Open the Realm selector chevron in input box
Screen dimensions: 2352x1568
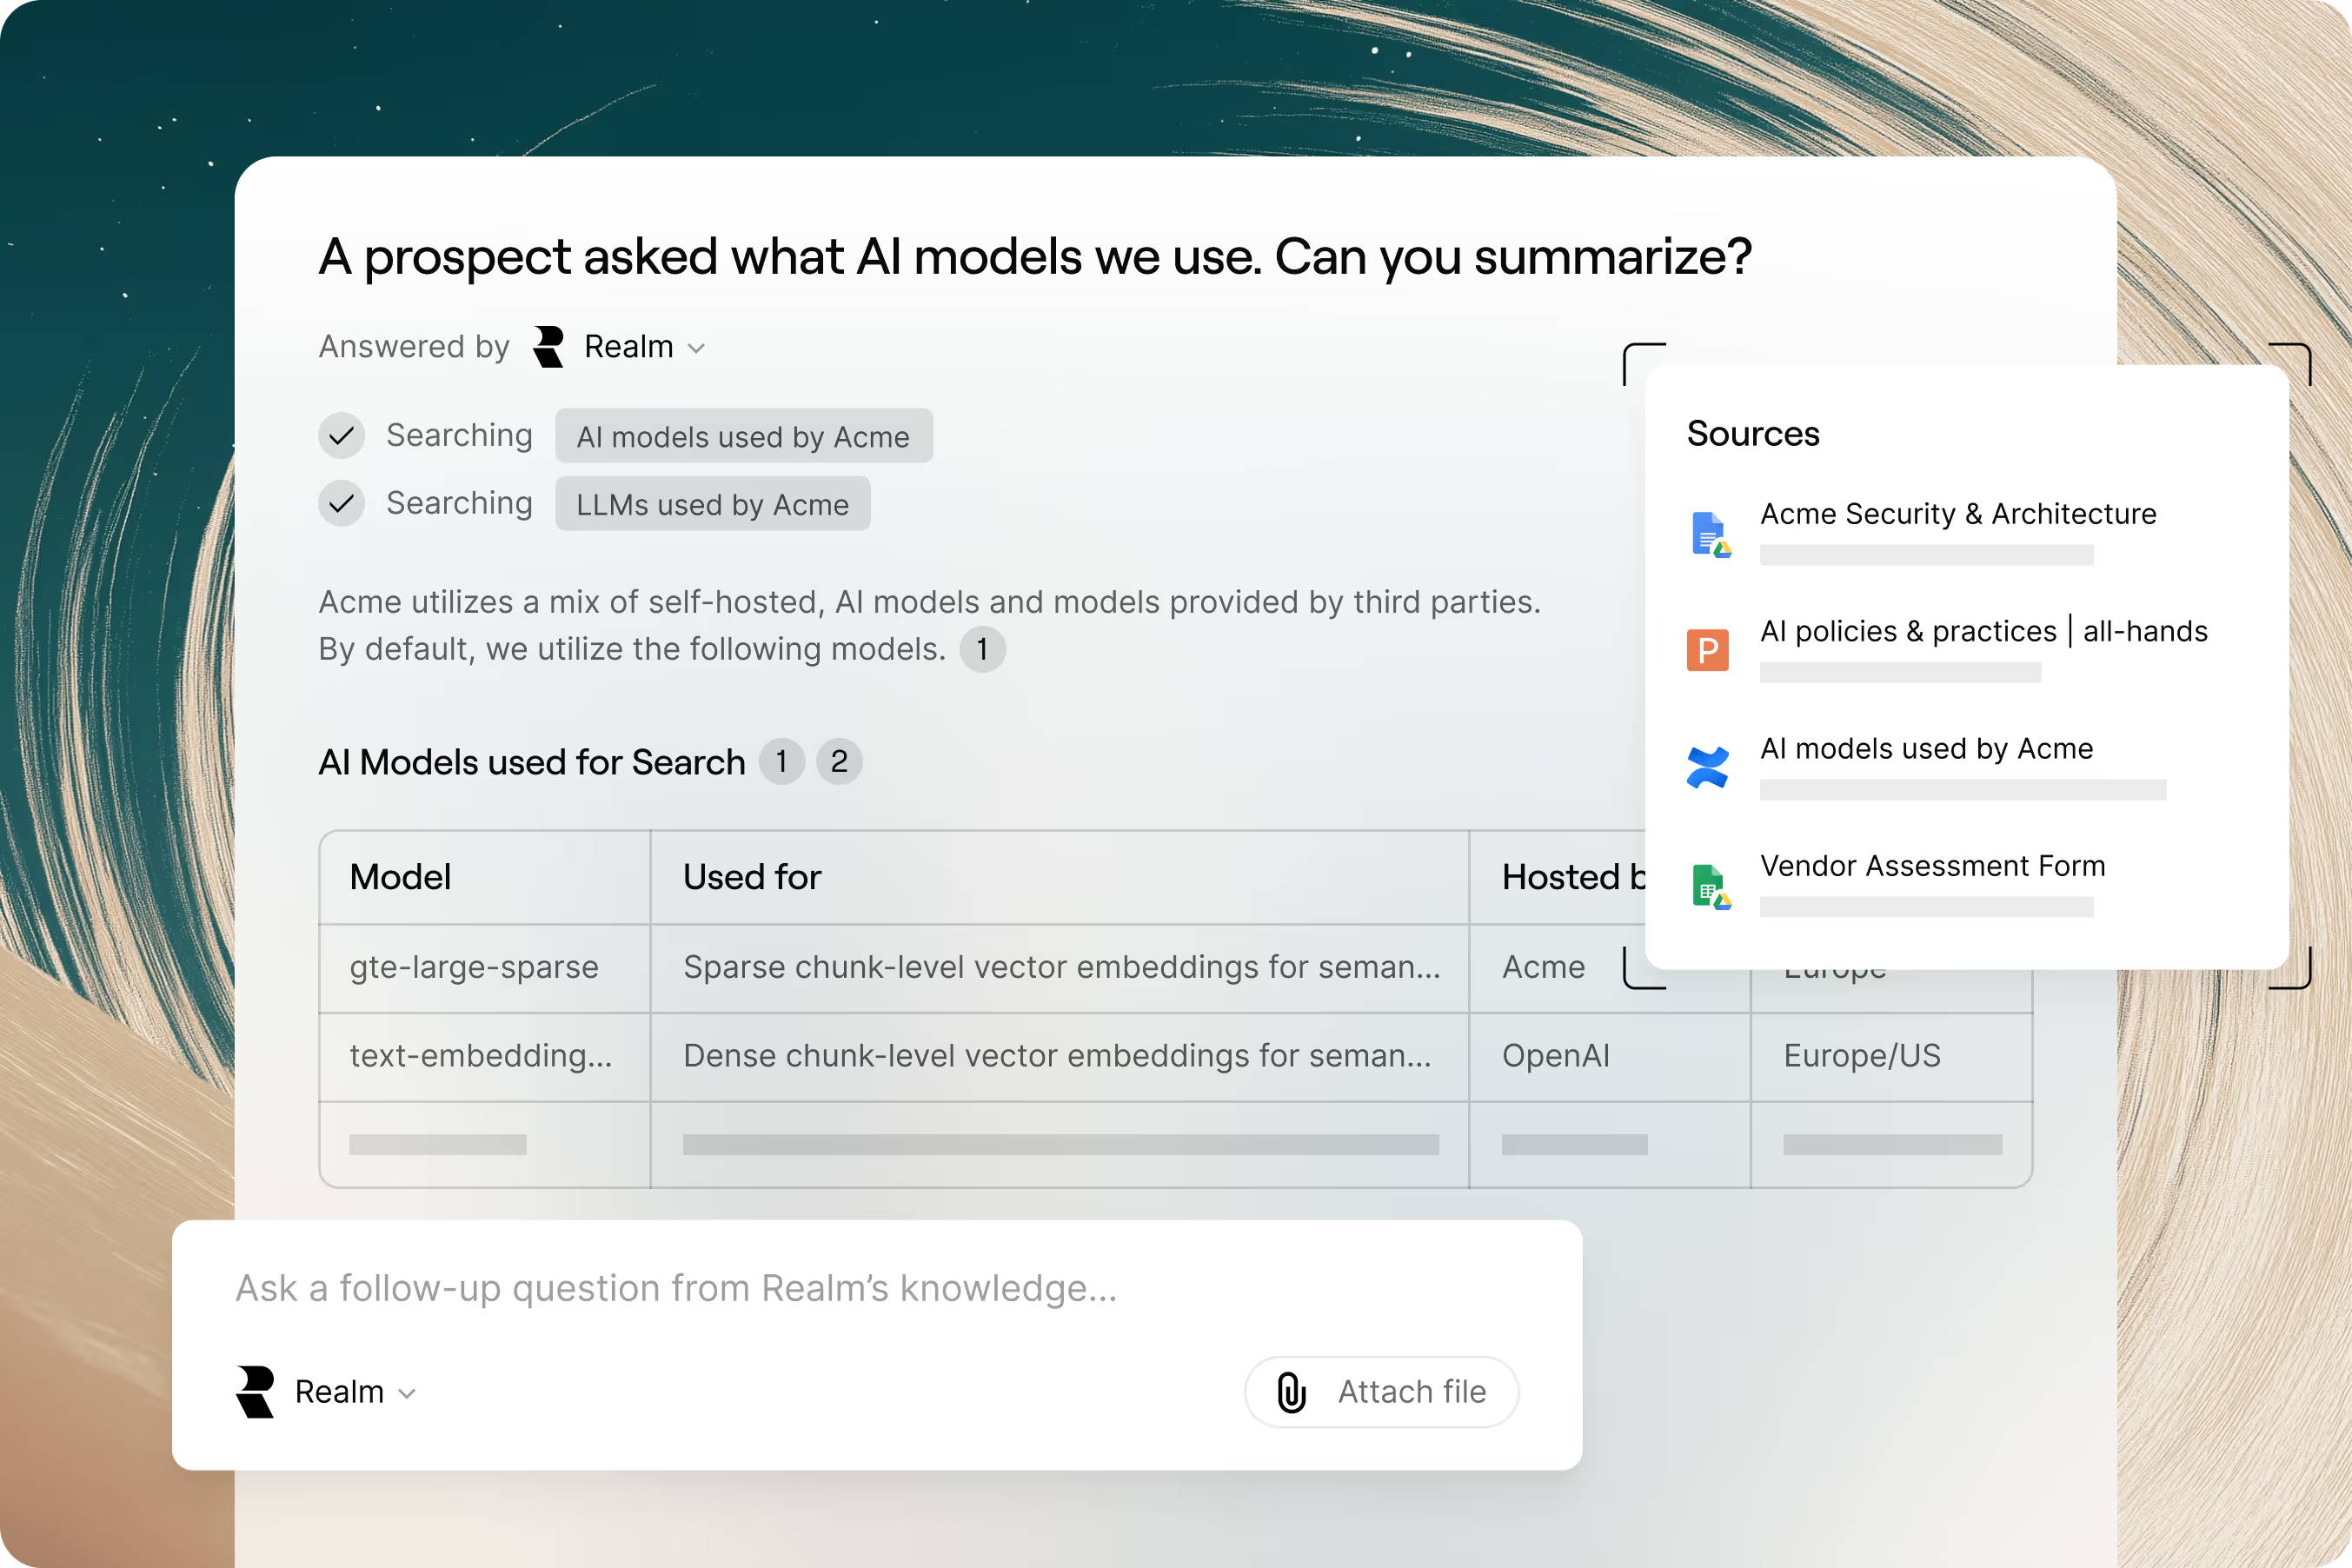coord(407,1393)
